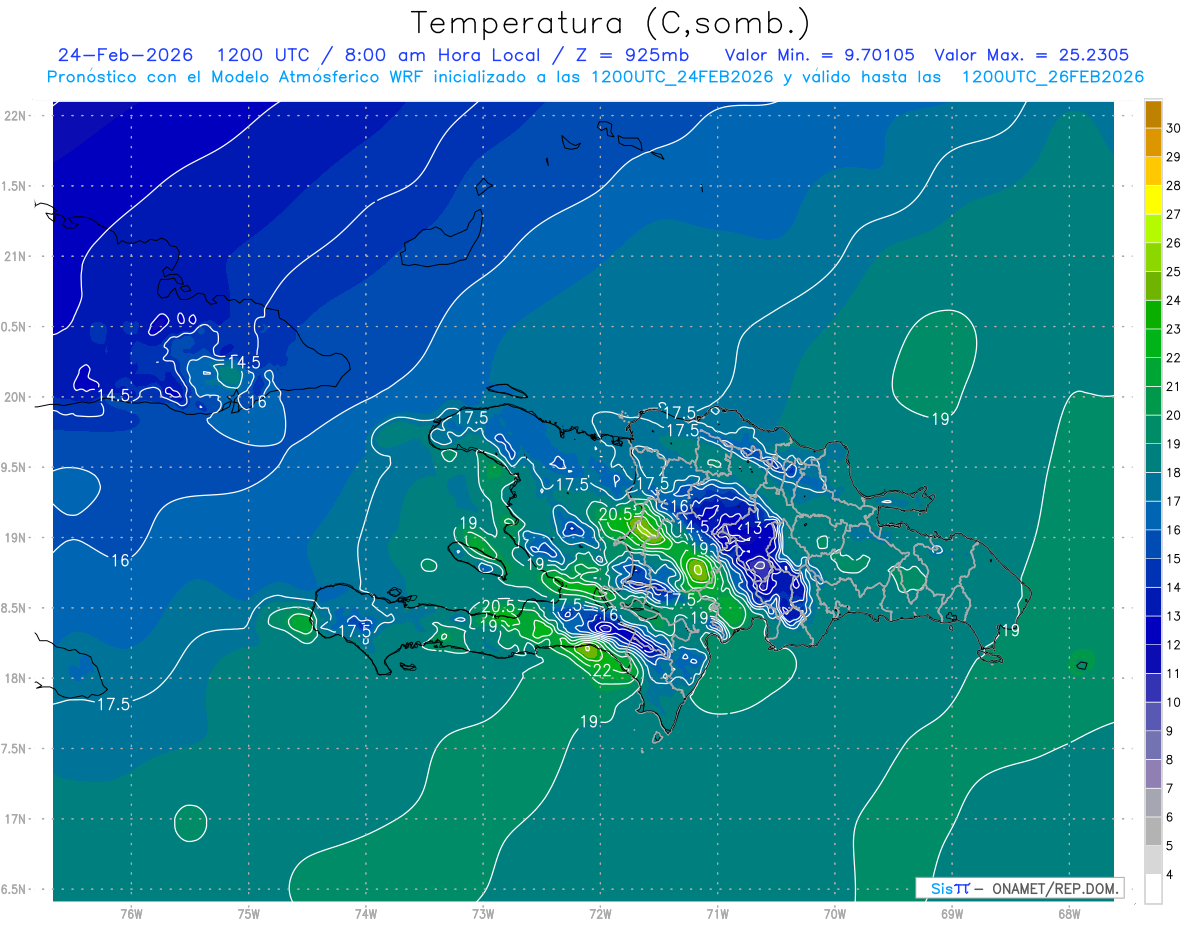Pick the purple swatch between 7 and 8
1200x927 pixels.
coord(1153,774)
